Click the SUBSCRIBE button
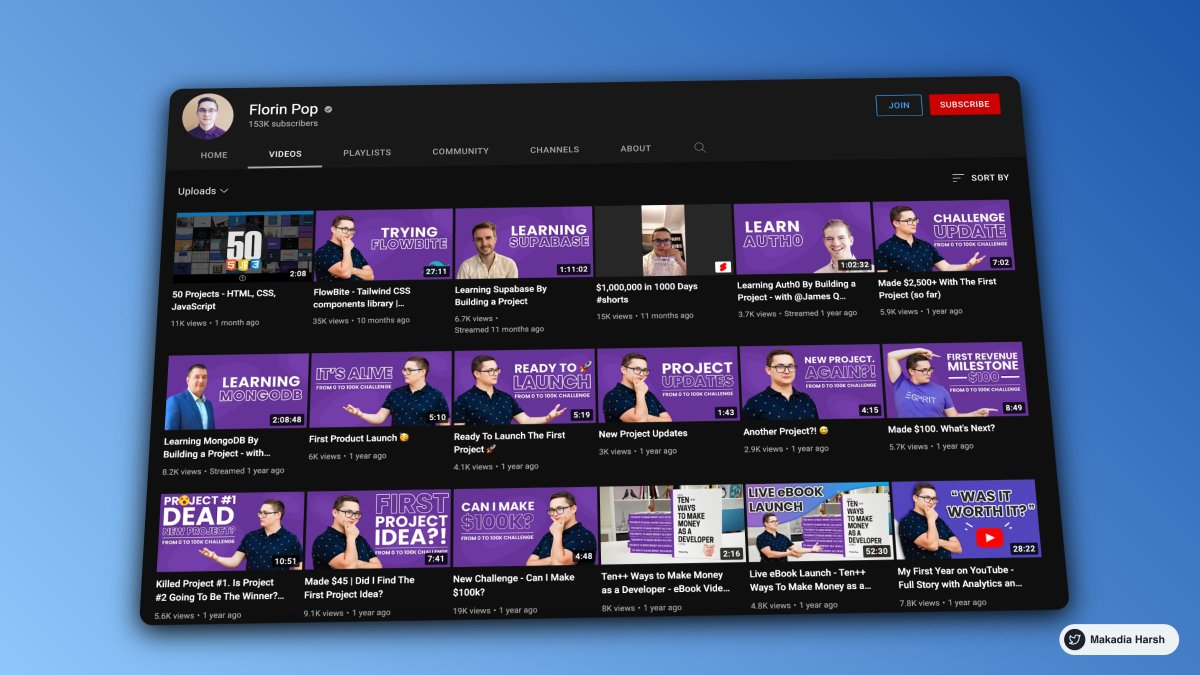This screenshot has width=1200, height=675. 964,103
